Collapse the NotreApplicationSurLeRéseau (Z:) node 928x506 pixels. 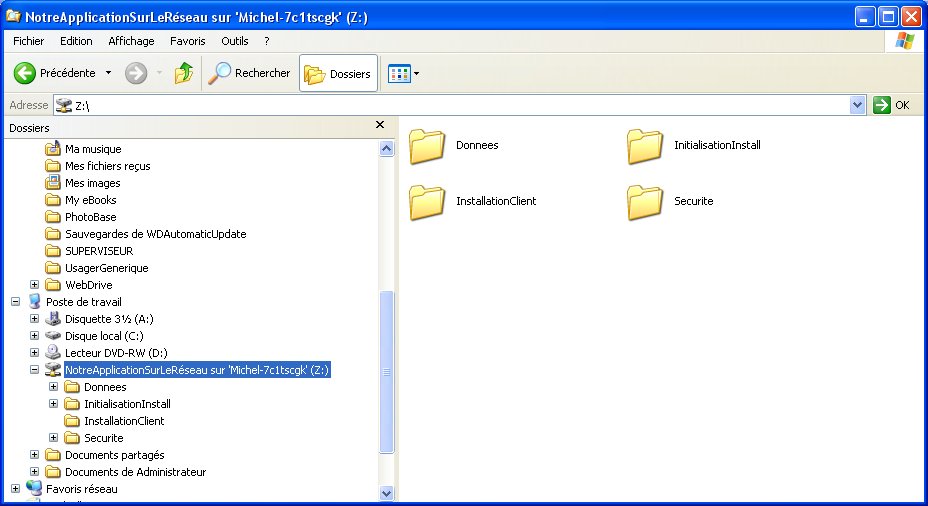(x=34, y=369)
